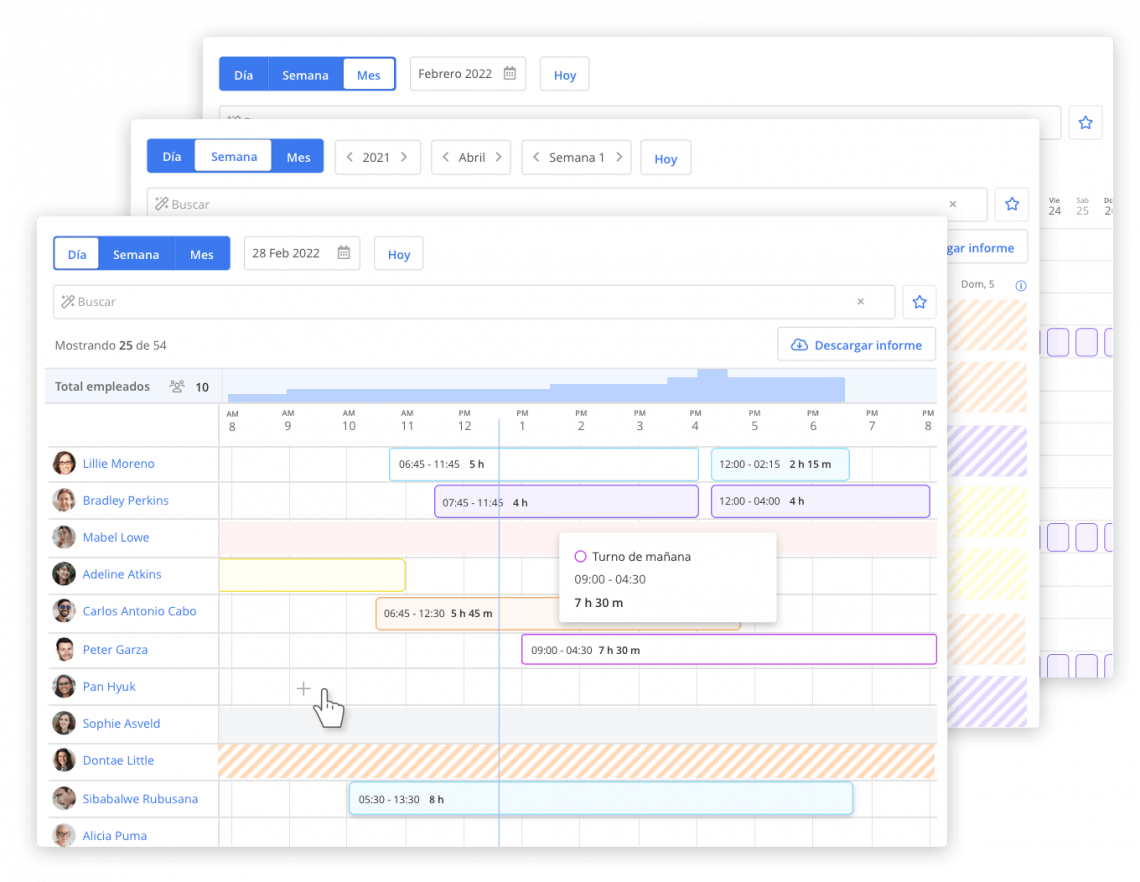The height and width of the screenshot is (882, 1140).
Task: Click the calendar icon in 28 Feb 2022 field
Action: (343, 253)
